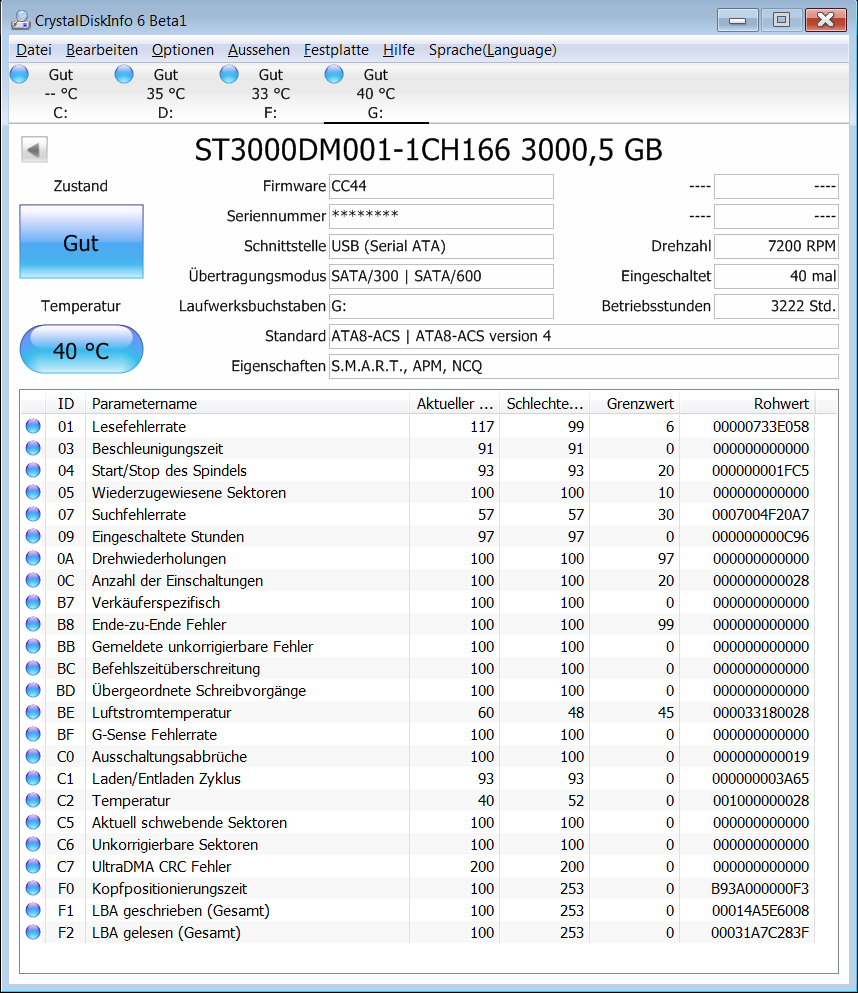
Task: Click status orb for G-Sense Fehlerrate
Action: pyautogui.click(x=33, y=735)
